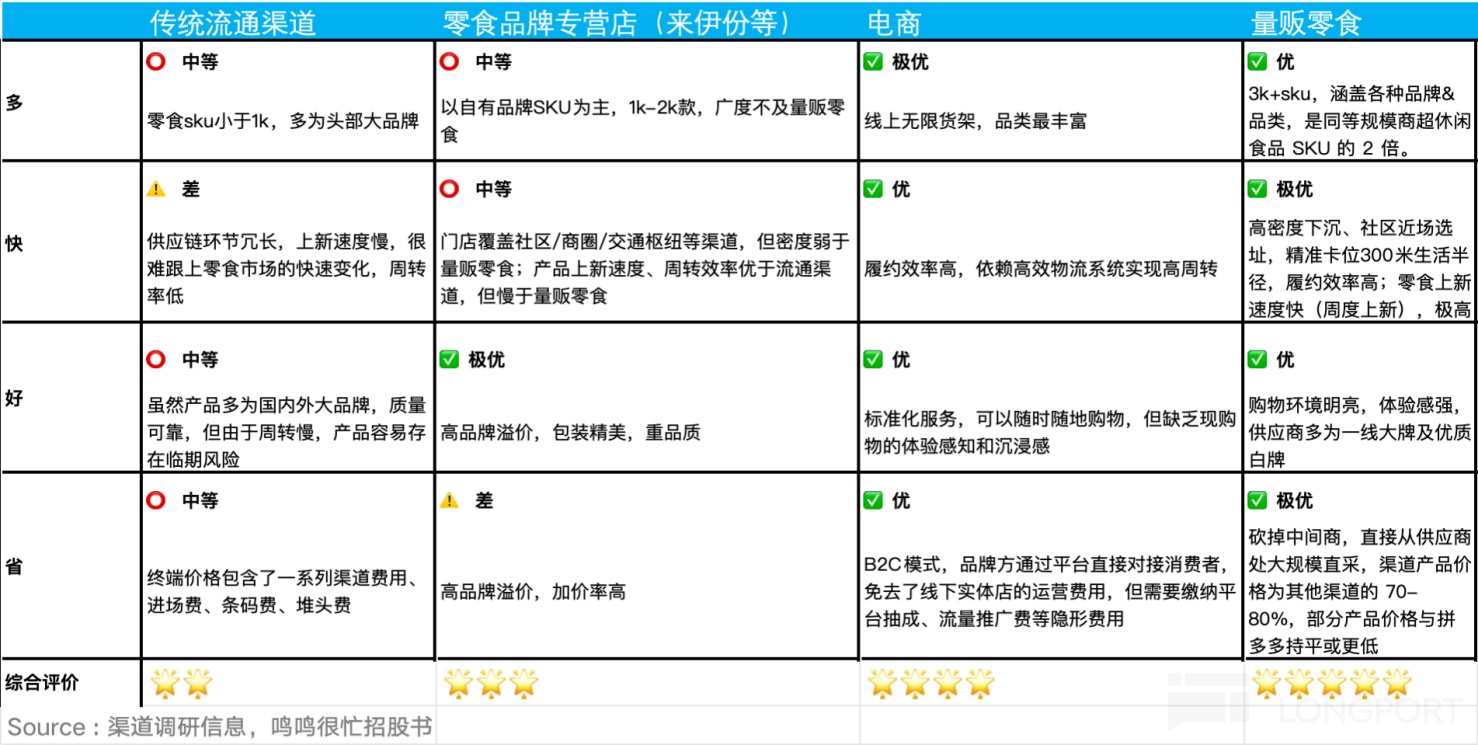Select the 电商 column header

893,23
